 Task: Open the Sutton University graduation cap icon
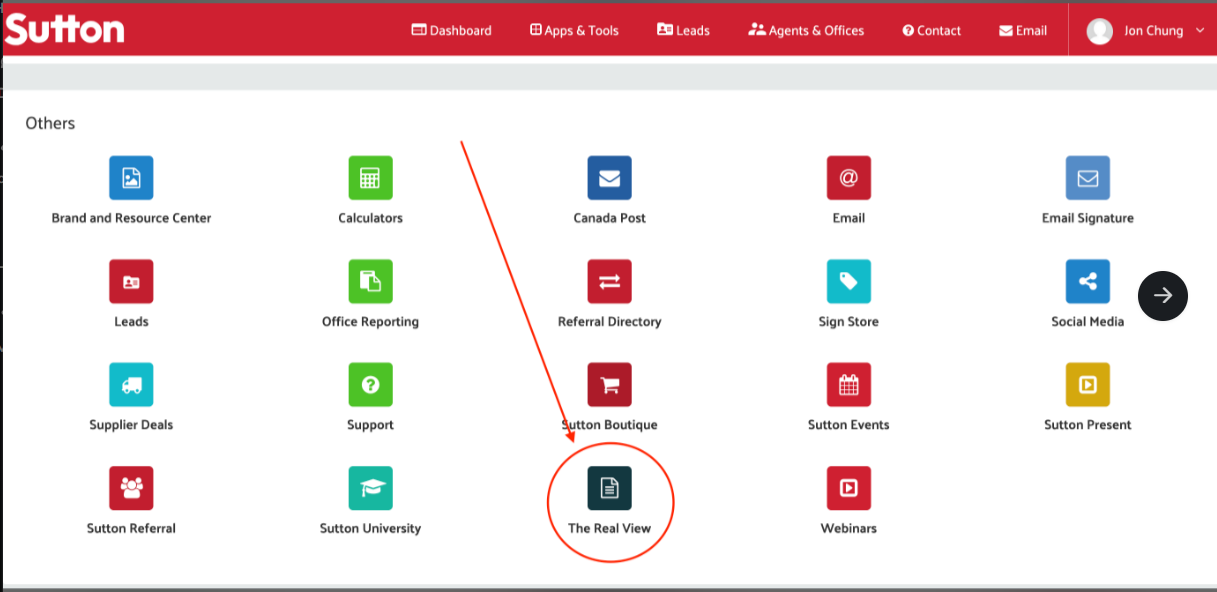[370, 488]
